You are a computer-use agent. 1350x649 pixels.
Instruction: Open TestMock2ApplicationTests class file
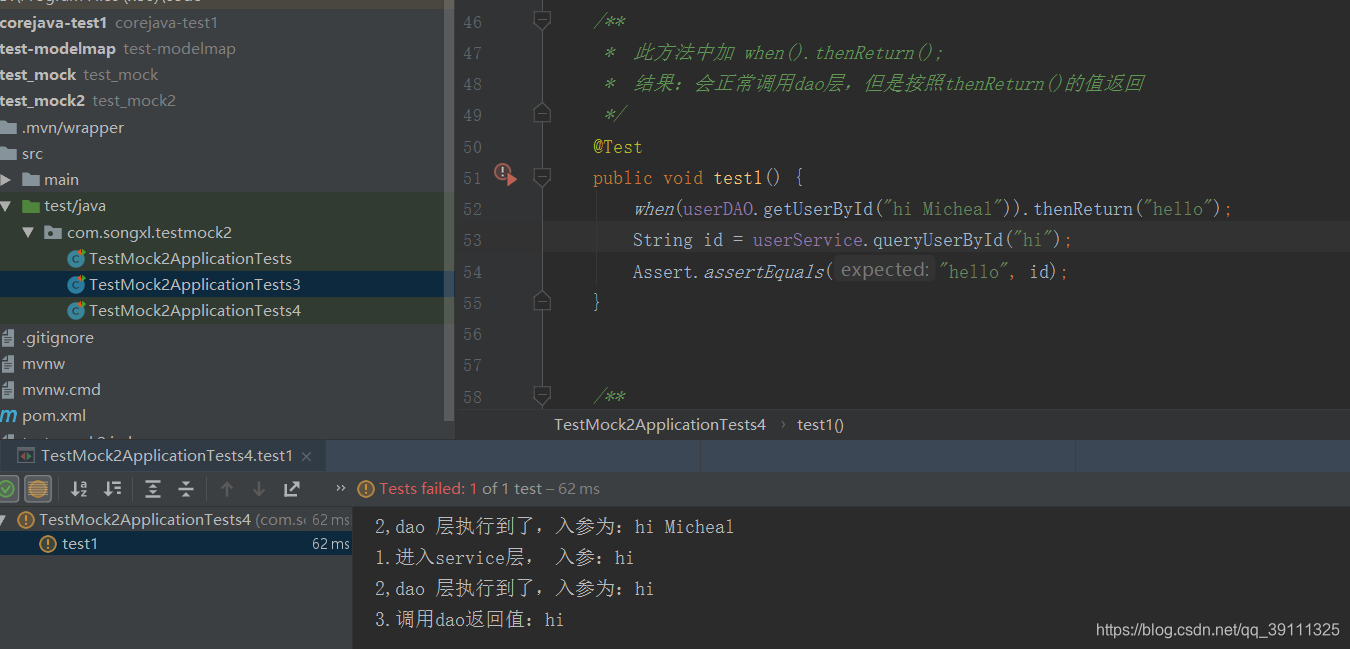[190, 258]
